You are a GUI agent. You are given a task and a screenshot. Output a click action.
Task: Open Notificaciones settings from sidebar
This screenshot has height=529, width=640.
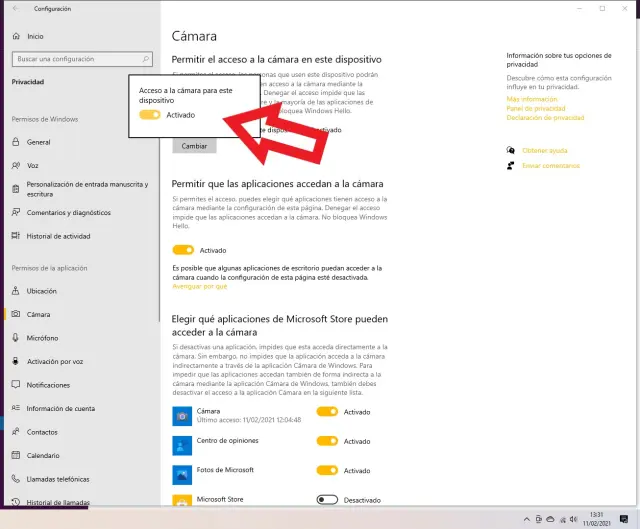(x=48, y=385)
